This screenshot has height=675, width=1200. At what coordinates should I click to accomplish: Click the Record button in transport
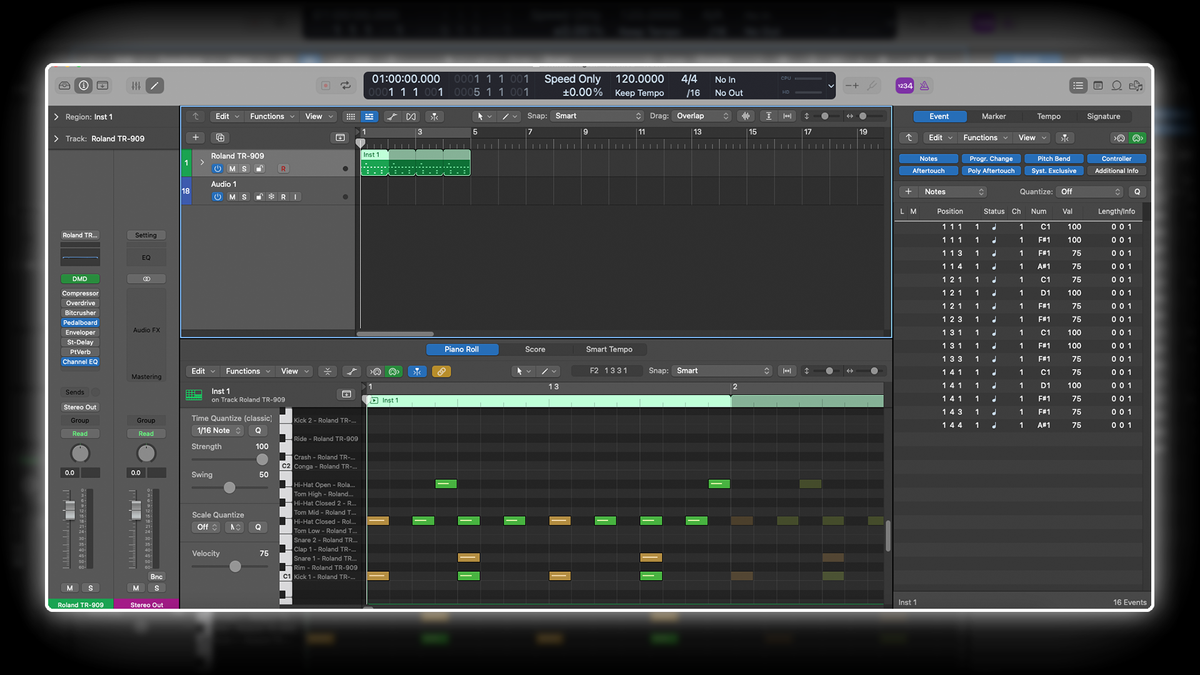coord(326,86)
